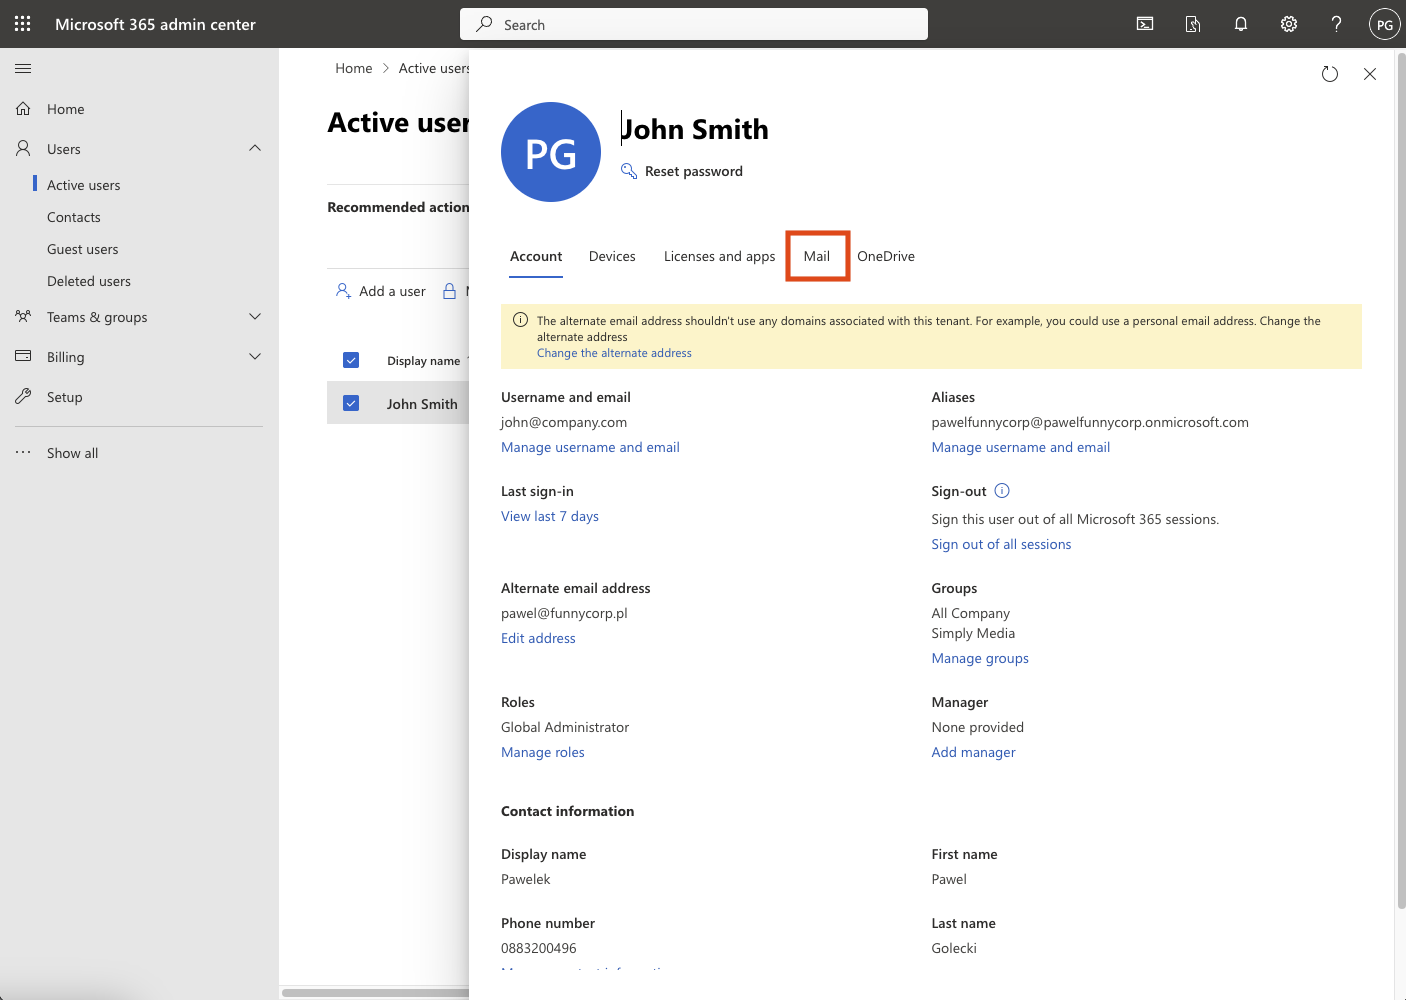Screen dimensions: 1406x1000
Task: Click Add a user button
Action: pos(380,291)
